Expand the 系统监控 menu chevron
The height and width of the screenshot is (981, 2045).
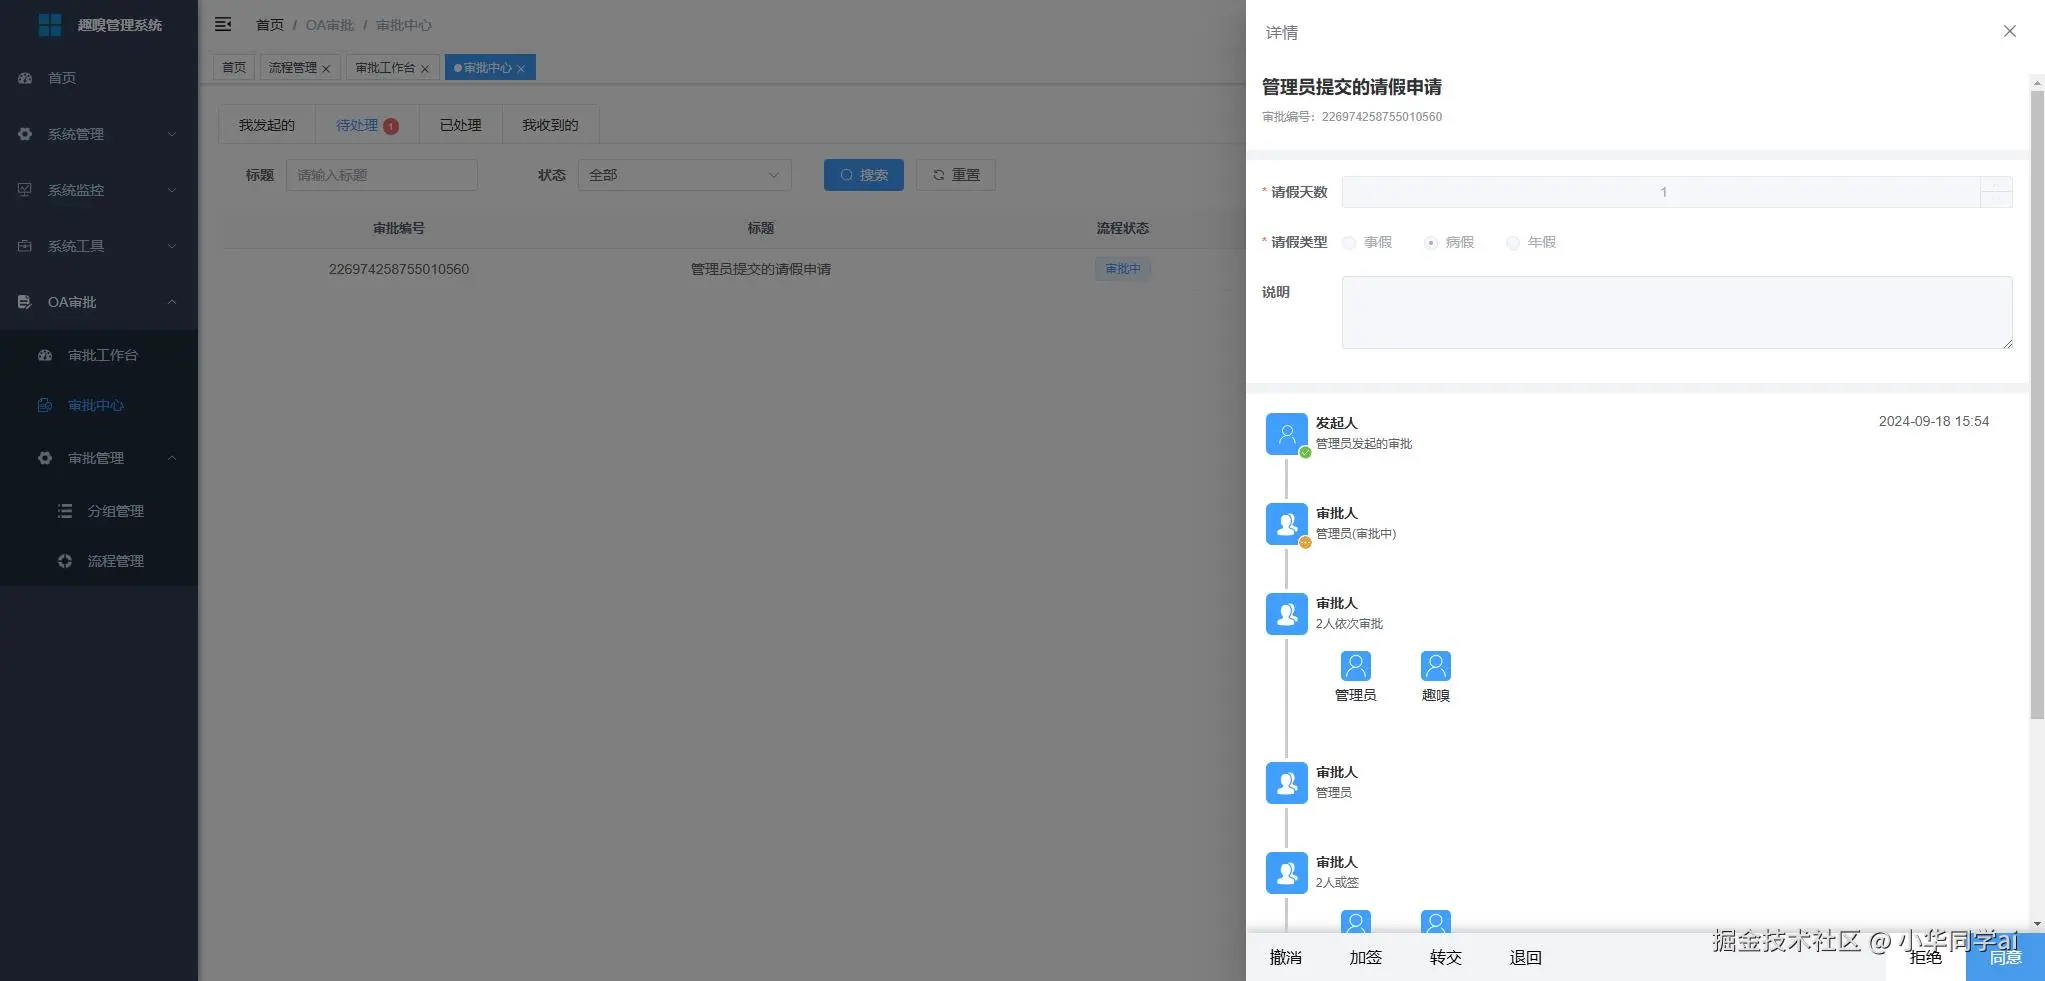(x=172, y=190)
